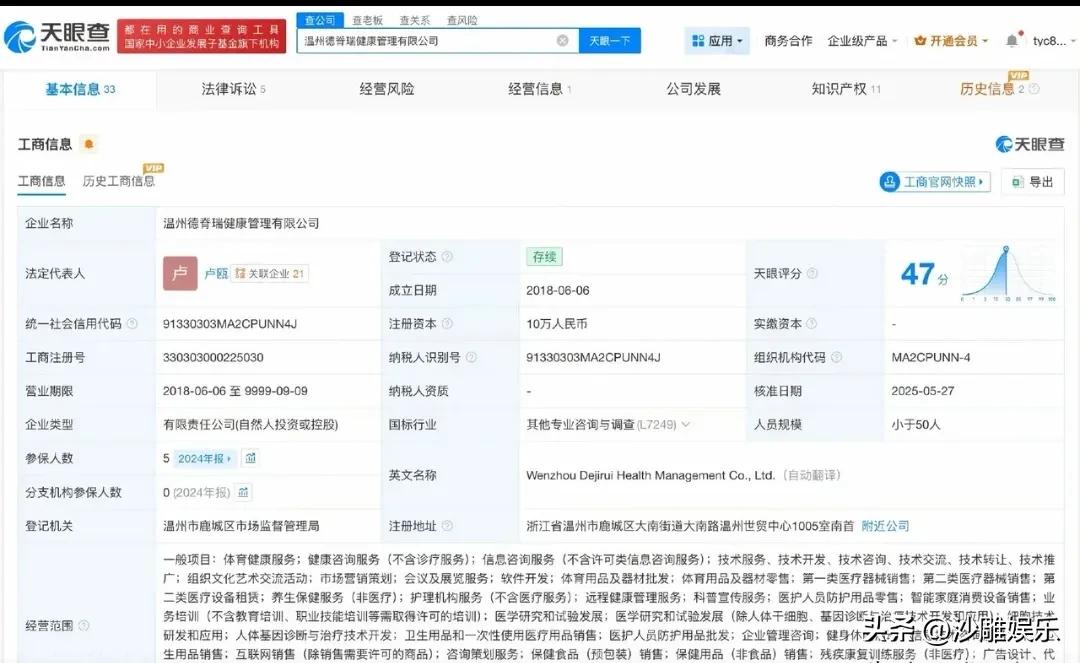
Task: Clear the search box with the X icon
Action: tap(563, 41)
